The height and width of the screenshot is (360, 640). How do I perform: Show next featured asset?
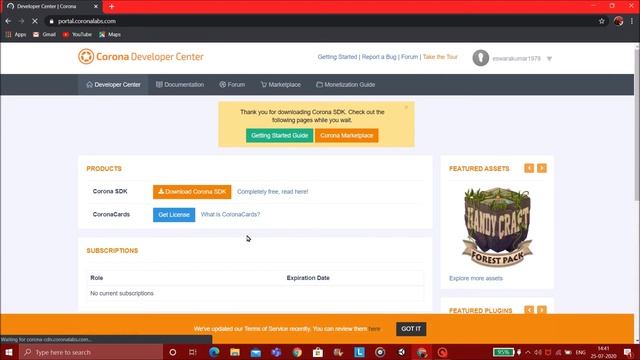click(x=542, y=168)
